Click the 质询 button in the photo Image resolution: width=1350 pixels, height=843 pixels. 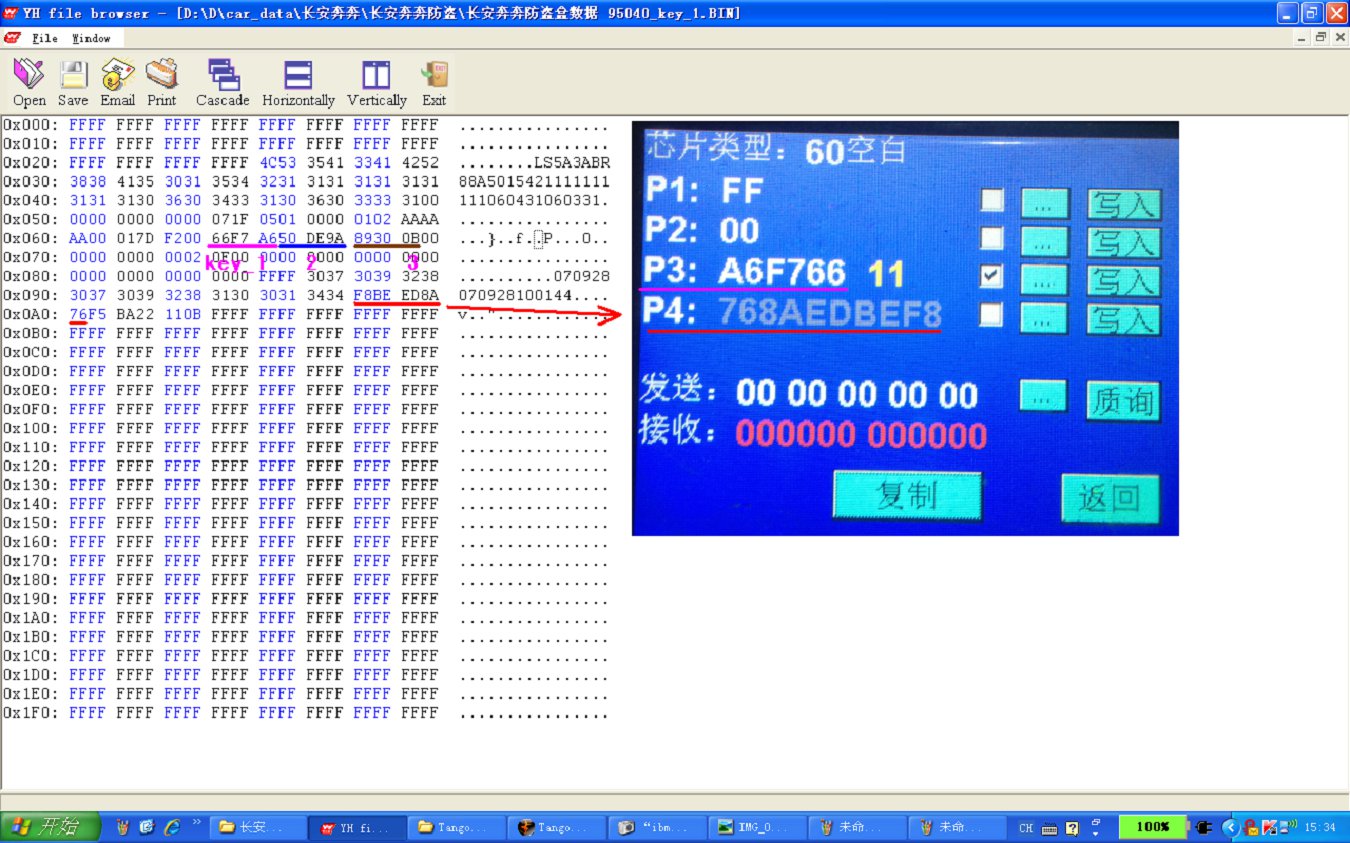(x=1123, y=401)
